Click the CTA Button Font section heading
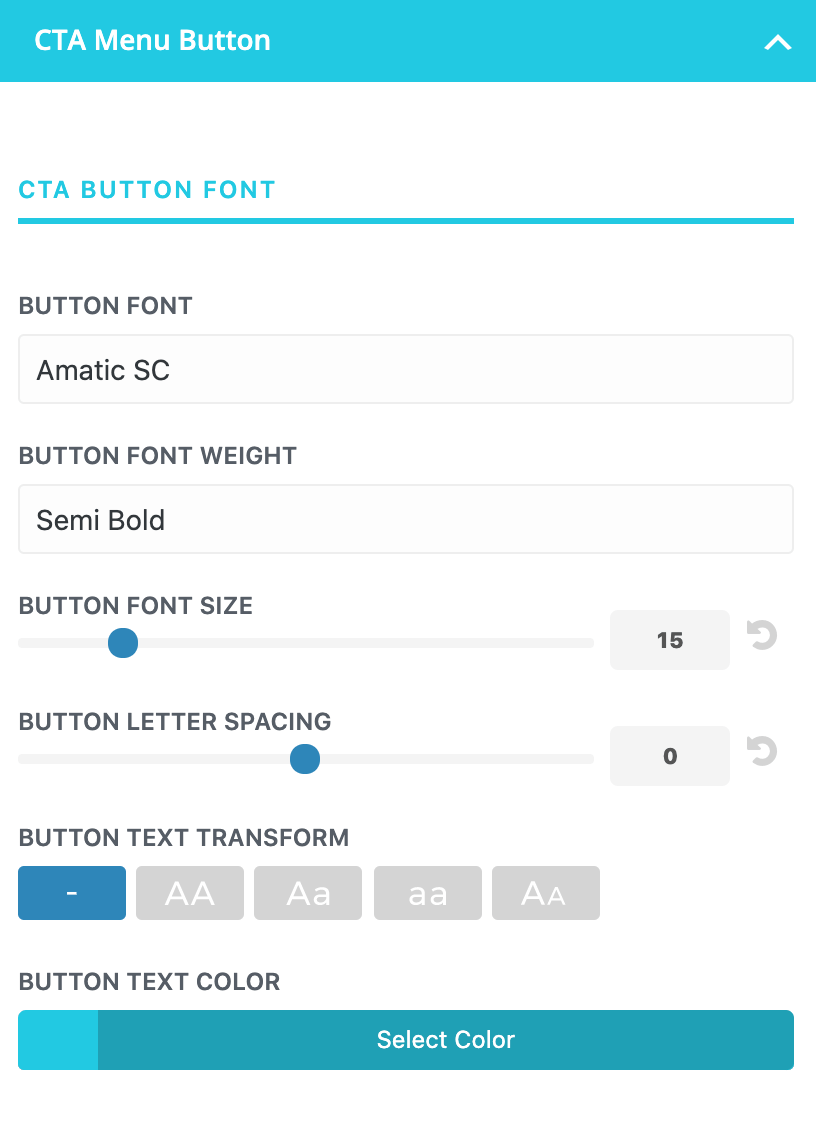816x1137 pixels. click(x=147, y=190)
